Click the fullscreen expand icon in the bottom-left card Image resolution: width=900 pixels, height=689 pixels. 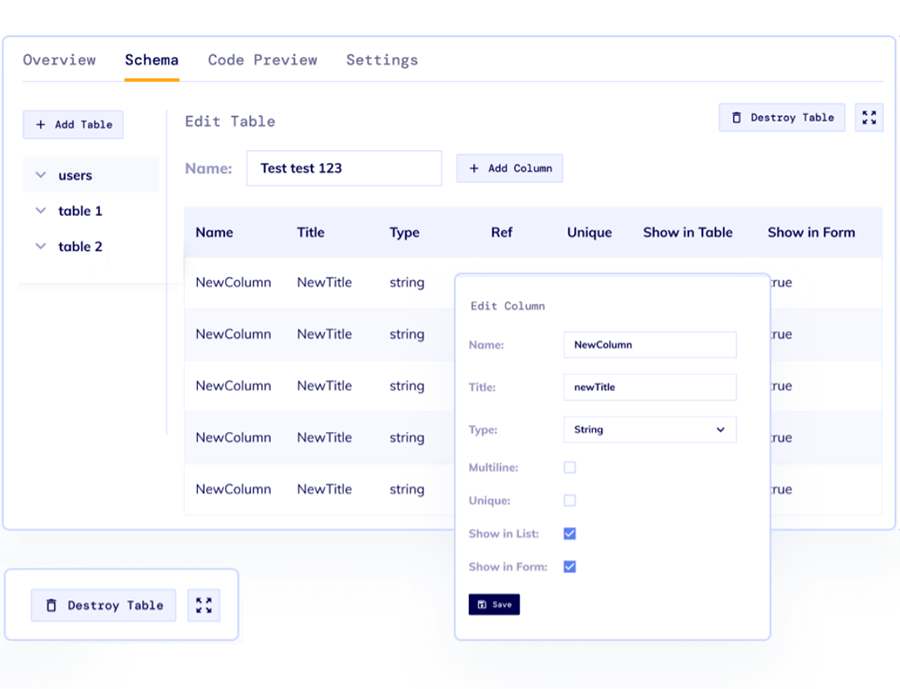(204, 605)
